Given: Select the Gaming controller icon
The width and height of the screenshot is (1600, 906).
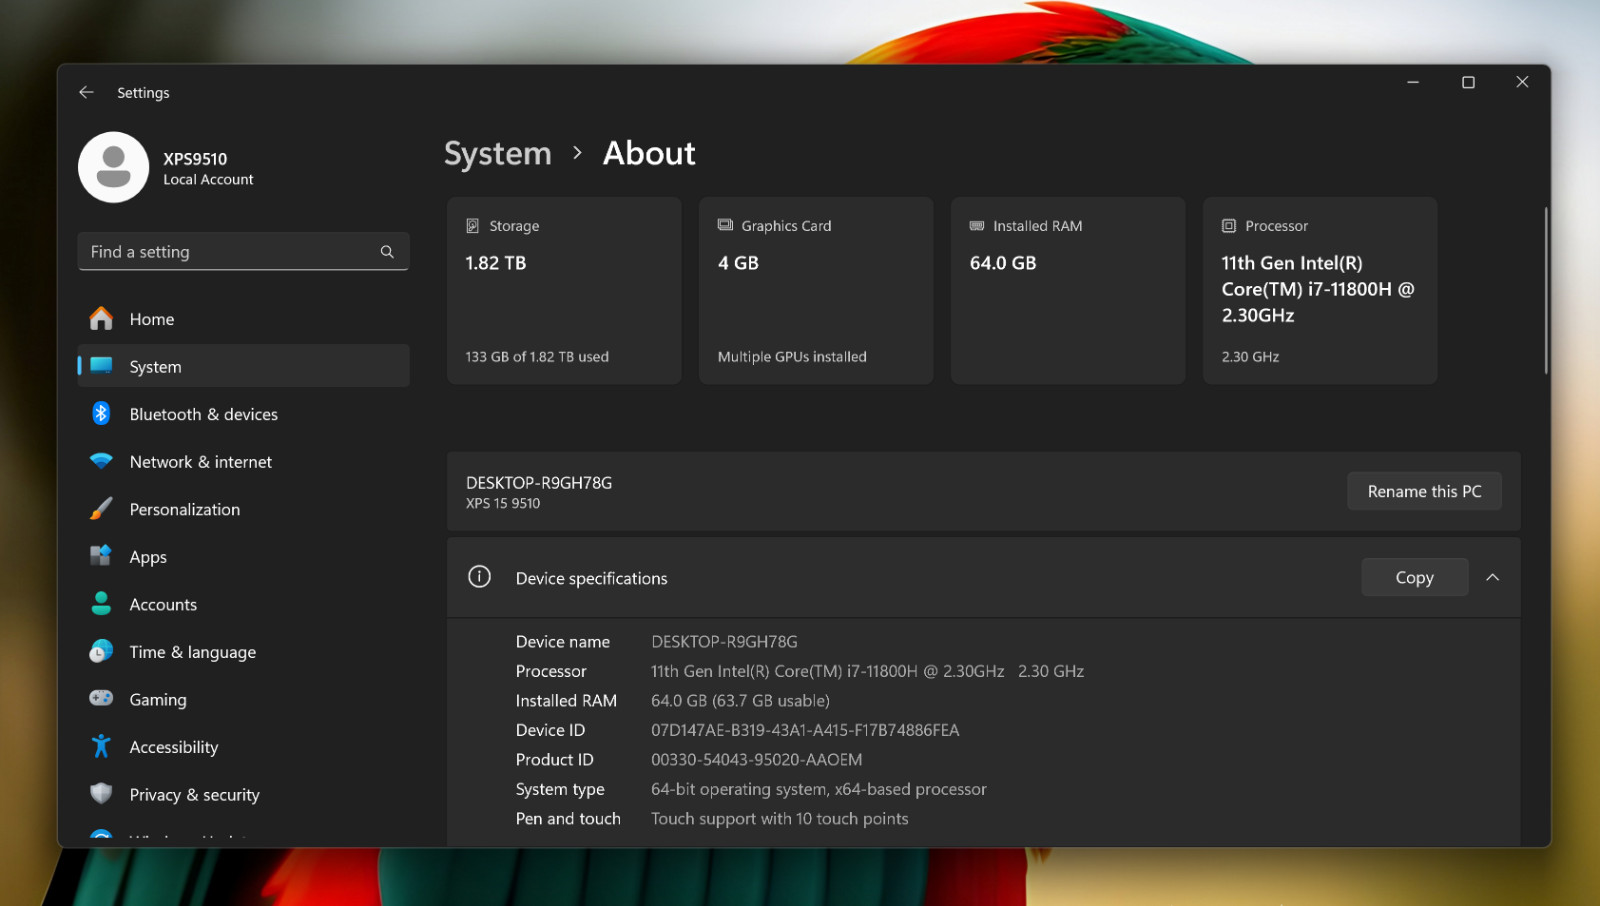Looking at the screenshot, I should click(101, 698).
